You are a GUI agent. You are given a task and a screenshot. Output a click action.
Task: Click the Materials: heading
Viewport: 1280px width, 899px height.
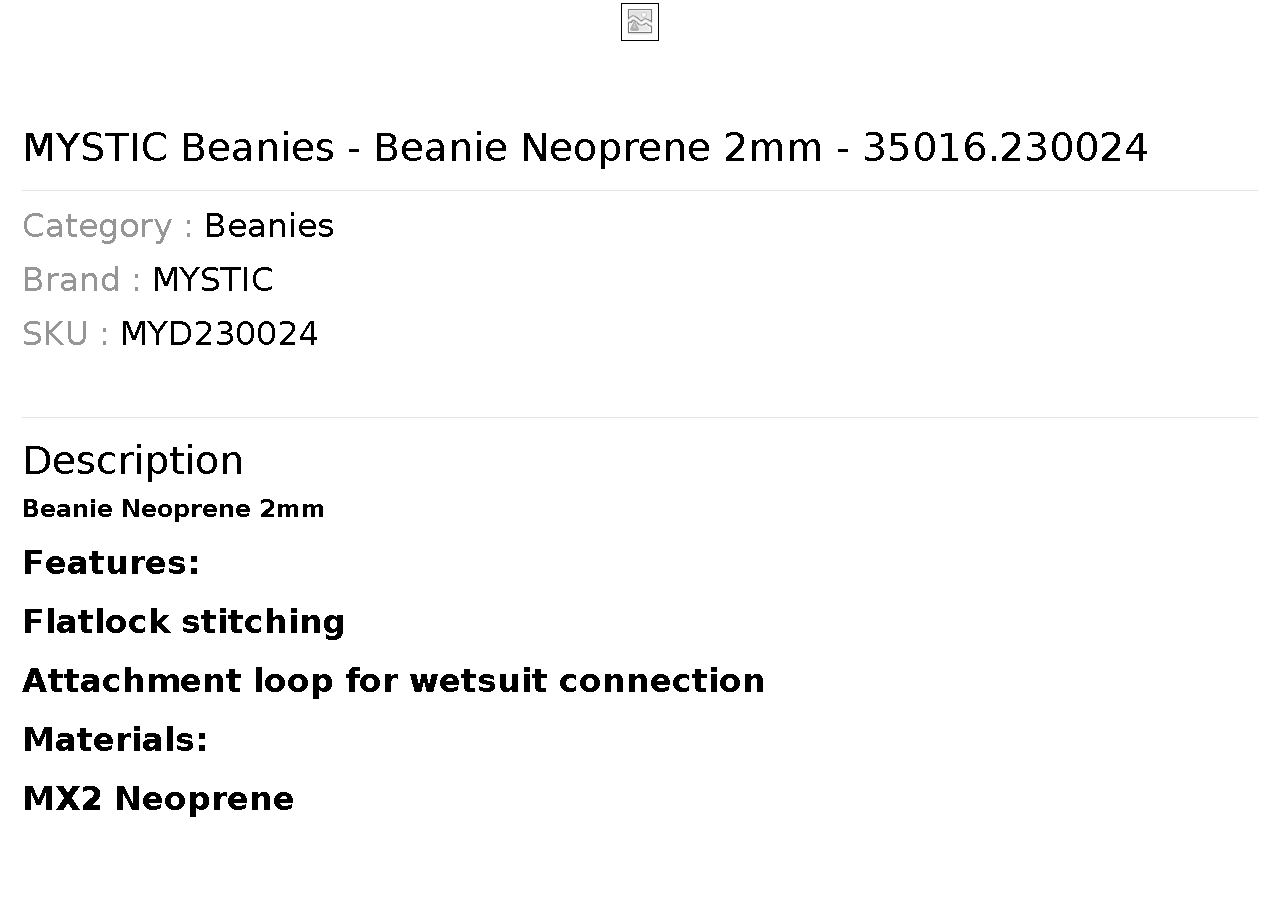(x=115, y=740)
